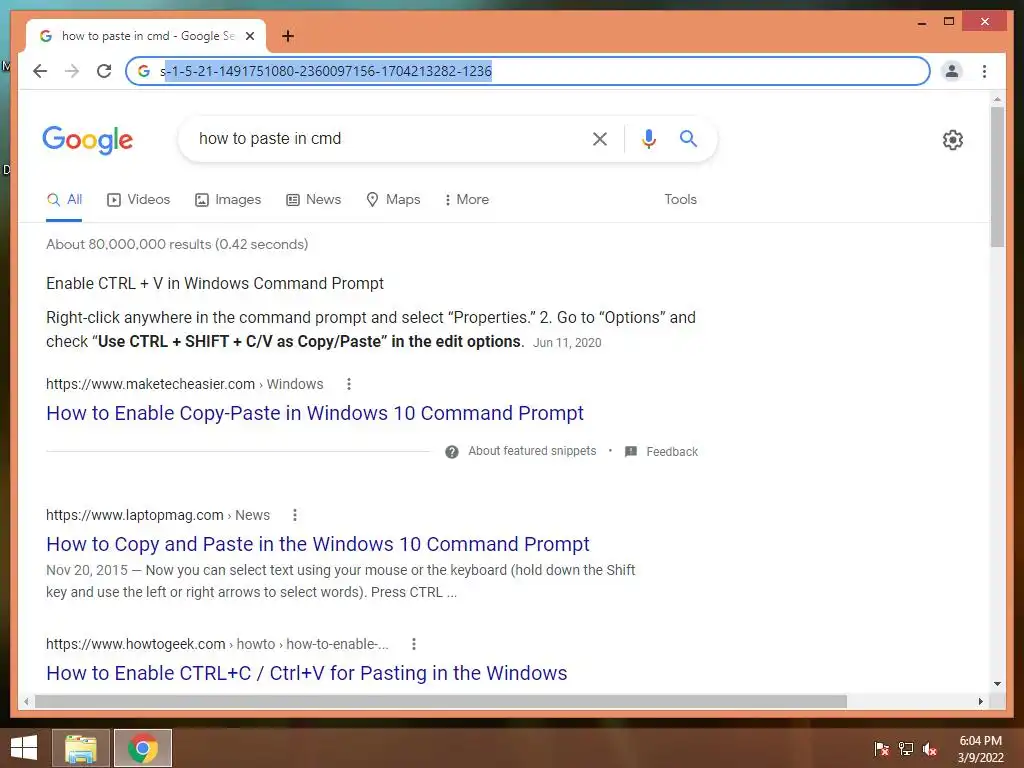1024x768 pixels.
Task: Start voice search with microphone icon
Action: coord(648,138)
